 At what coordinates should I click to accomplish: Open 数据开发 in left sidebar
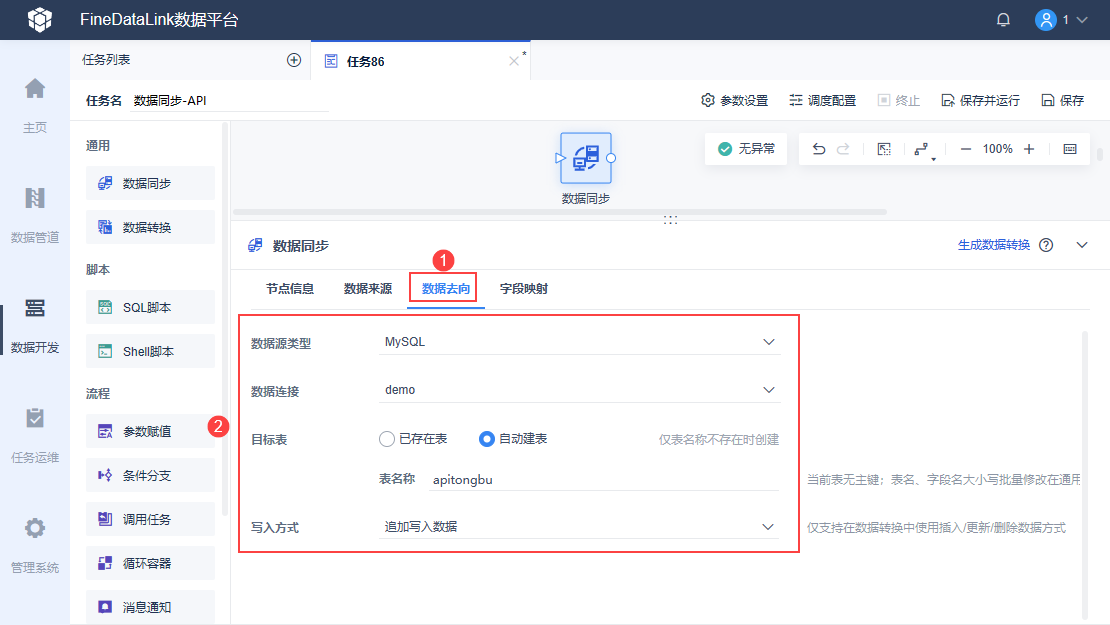(35, 326)
